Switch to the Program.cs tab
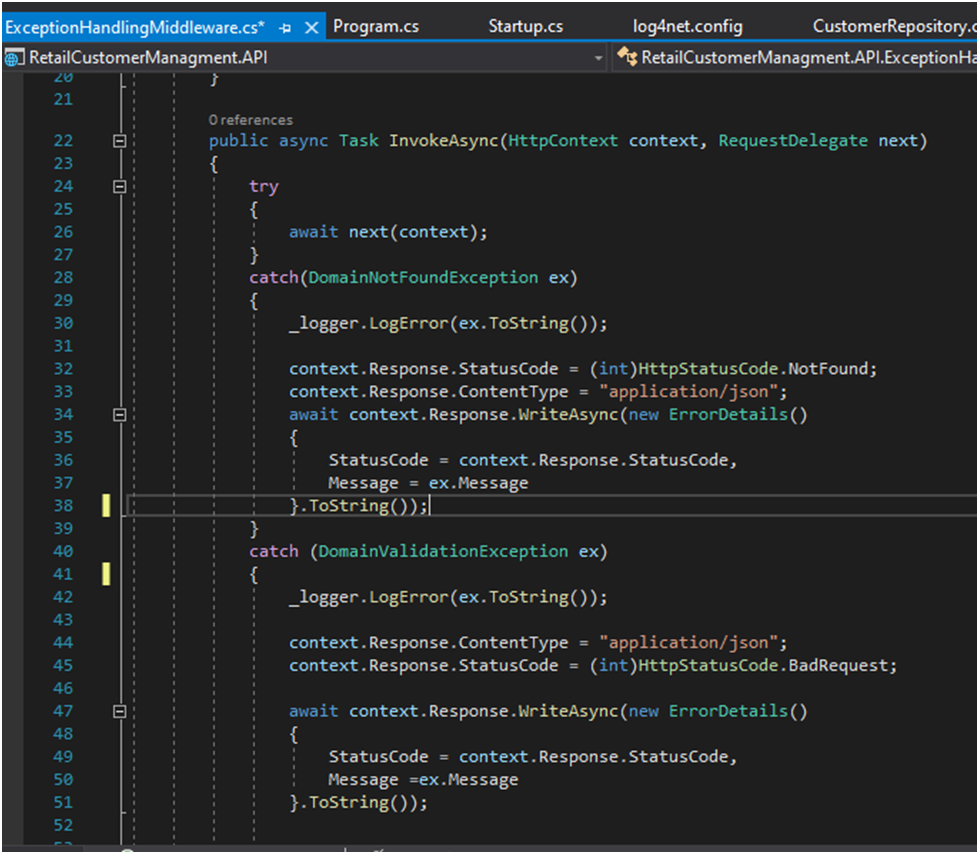The height and width of the screenshot is (854, 979). click(x=376, y=27)
